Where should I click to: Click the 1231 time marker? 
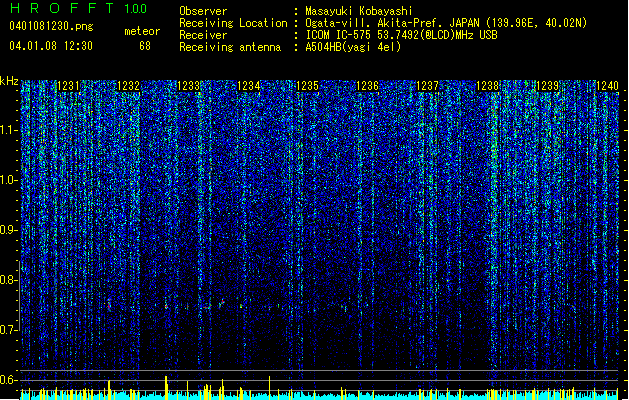69,85
